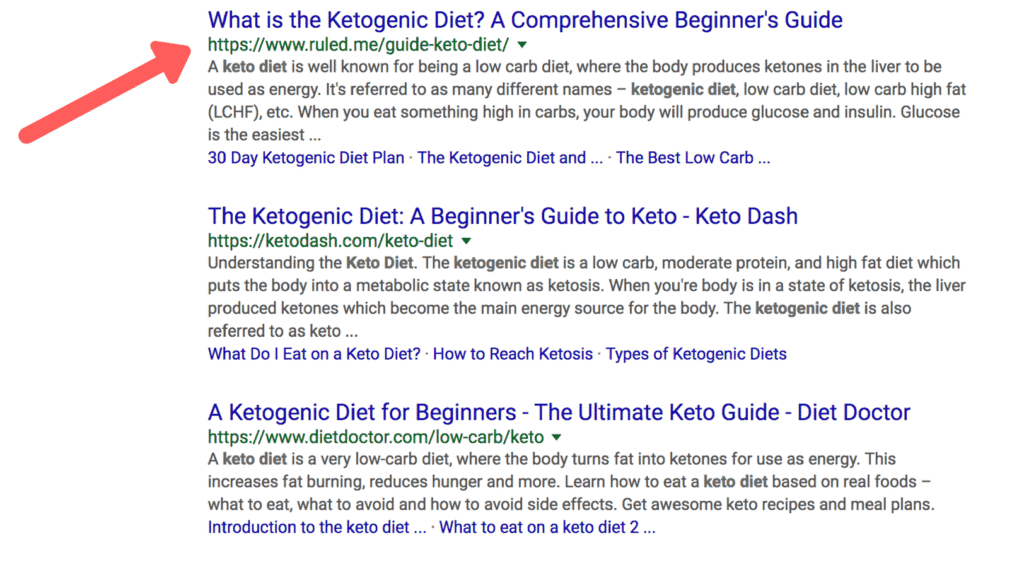Open "What to eat on a keto diet 2 ..." sitelink
Screen dimensions: 1024x574
[547, 527]
